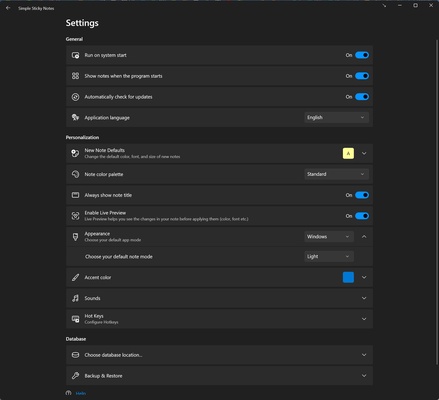Expand the Hot Keys section
The width and height of the screenshot is (439, 400).
[364, 319]
